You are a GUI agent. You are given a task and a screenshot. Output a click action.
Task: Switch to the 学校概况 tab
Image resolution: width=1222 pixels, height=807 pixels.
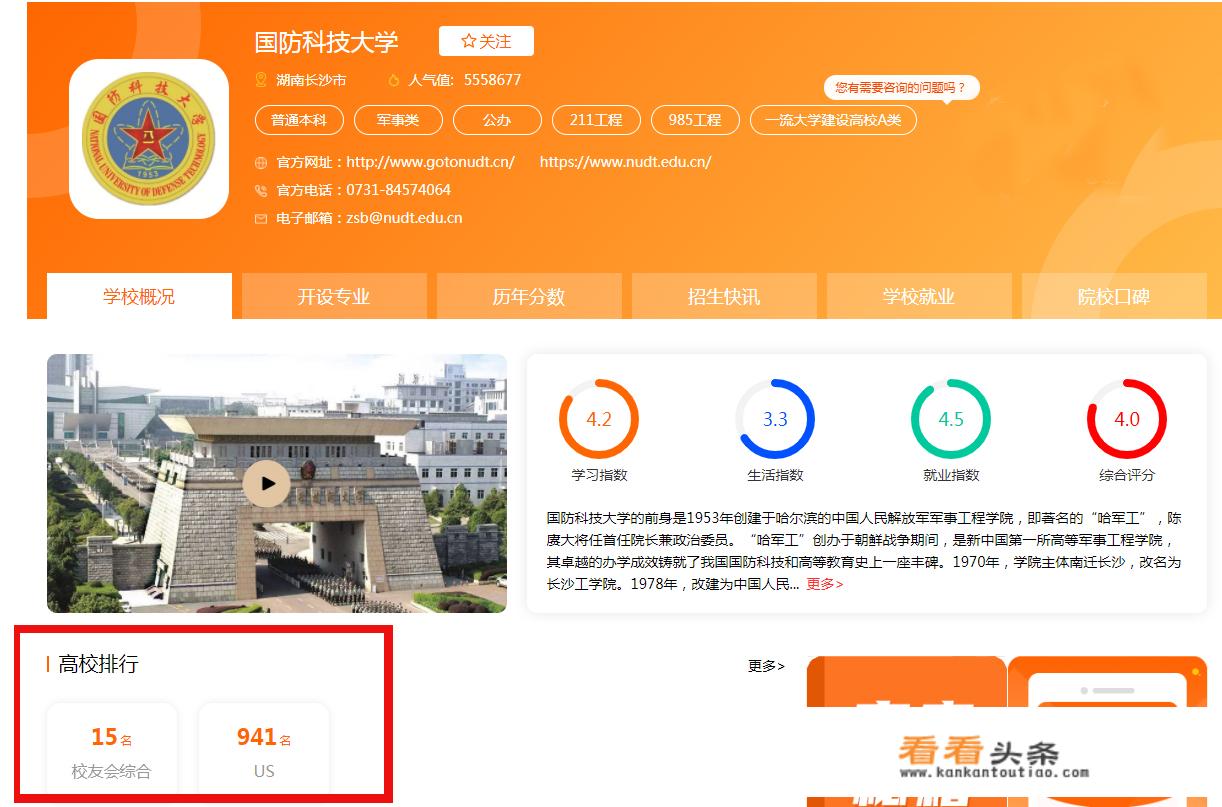pos(139,297)
